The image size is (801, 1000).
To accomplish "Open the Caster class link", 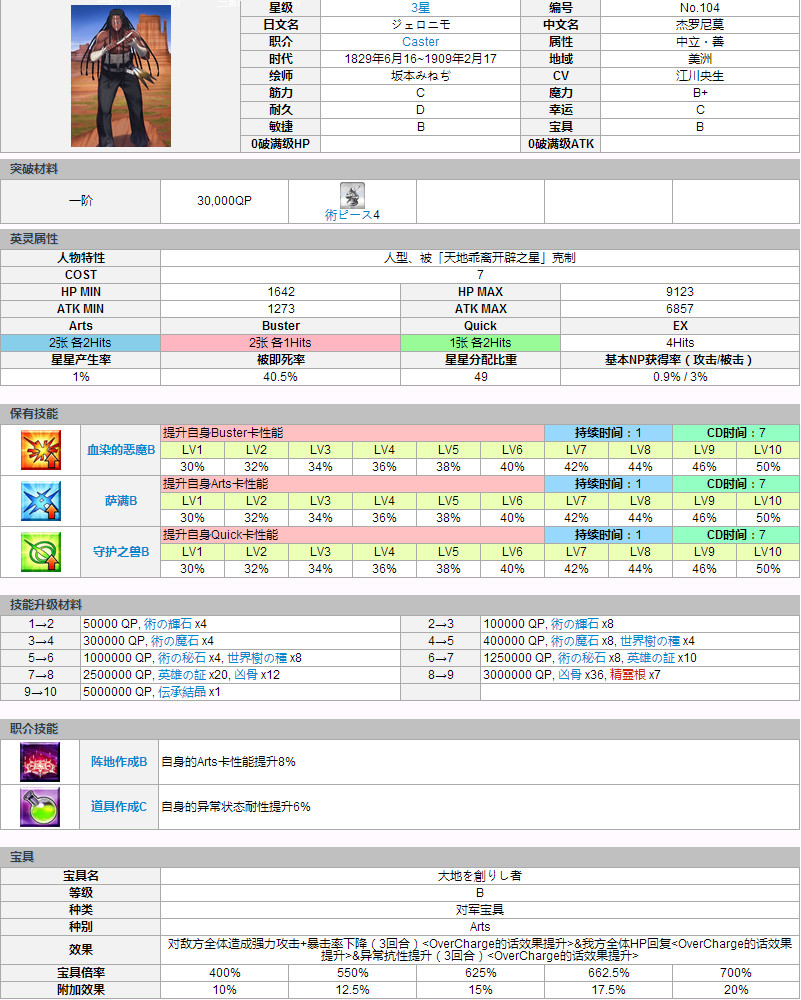I will coord(420,41).
